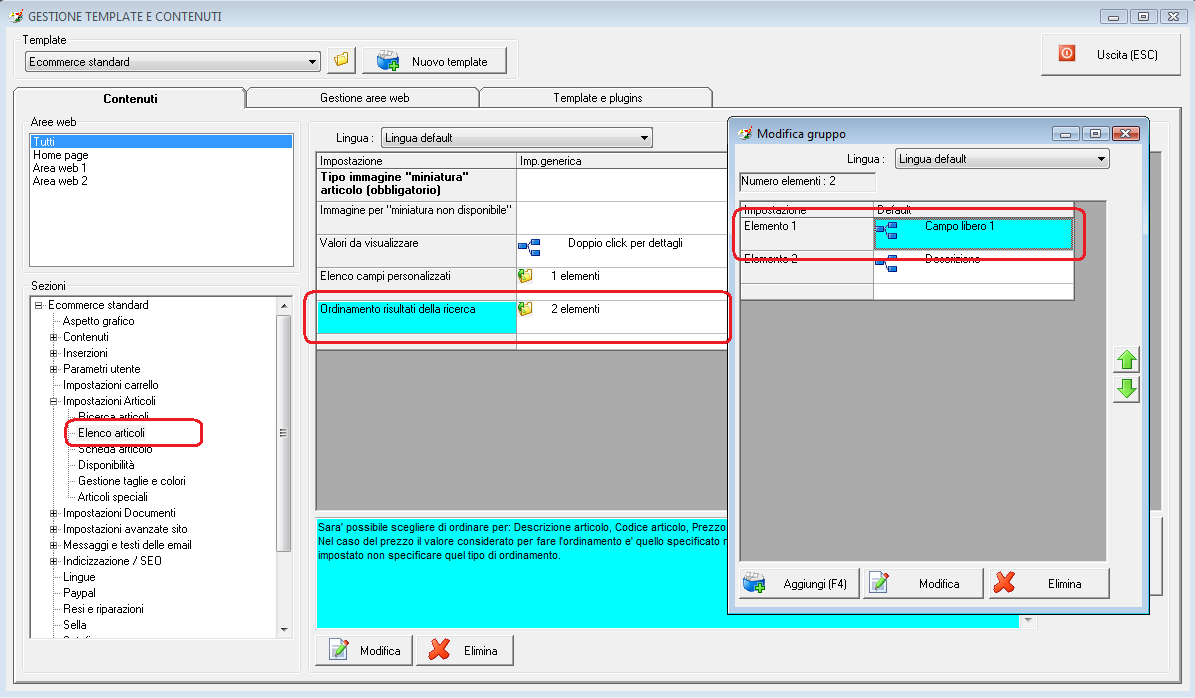Expand the Impostazioni Documenti tree node
Image resolution: width=1195 pixels, height=698 pixels.
(53, 513)
